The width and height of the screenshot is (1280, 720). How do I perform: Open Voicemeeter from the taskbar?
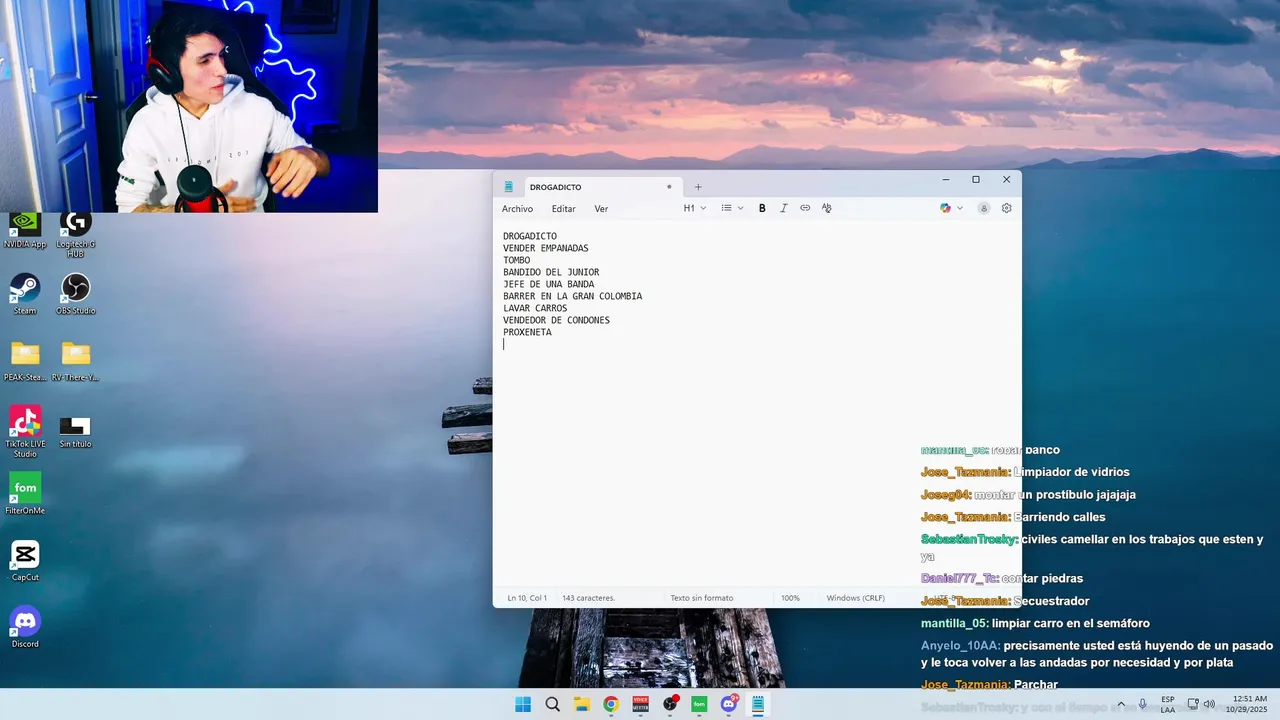point(641,704)
